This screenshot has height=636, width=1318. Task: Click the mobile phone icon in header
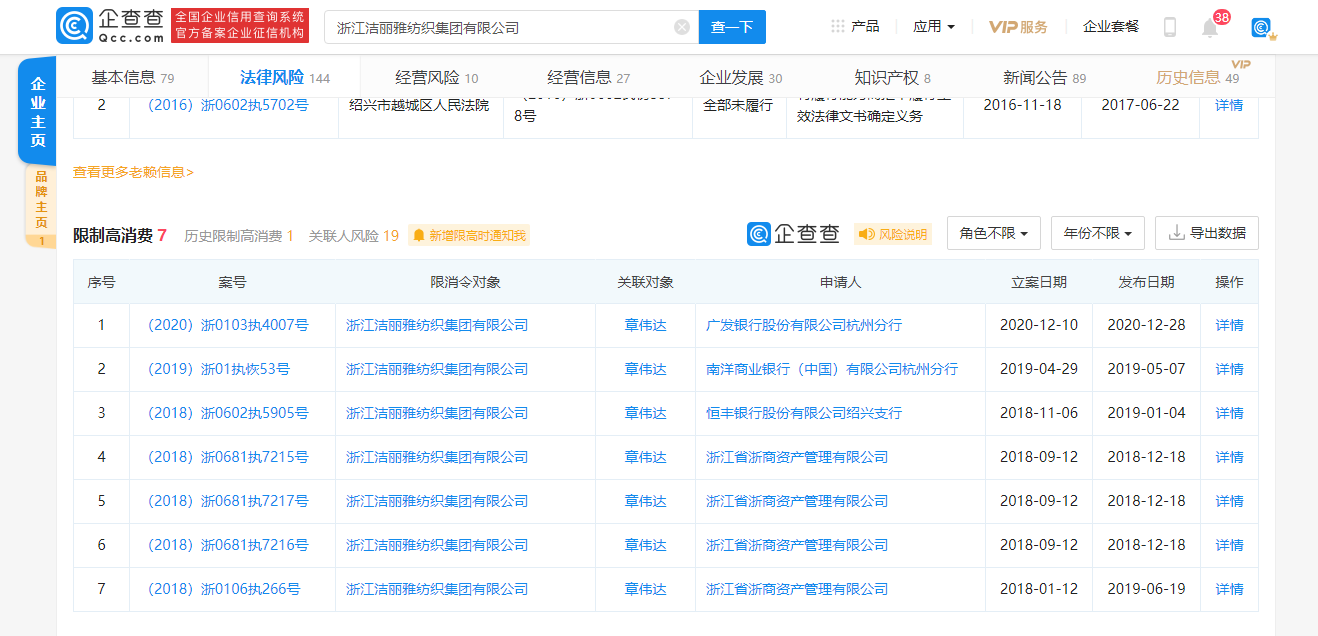1170,27
